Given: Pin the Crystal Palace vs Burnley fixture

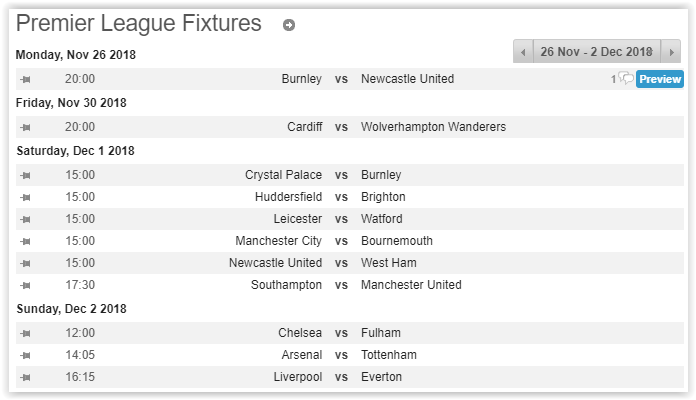Looking at the screenshot, I should (x=26, y=175).
